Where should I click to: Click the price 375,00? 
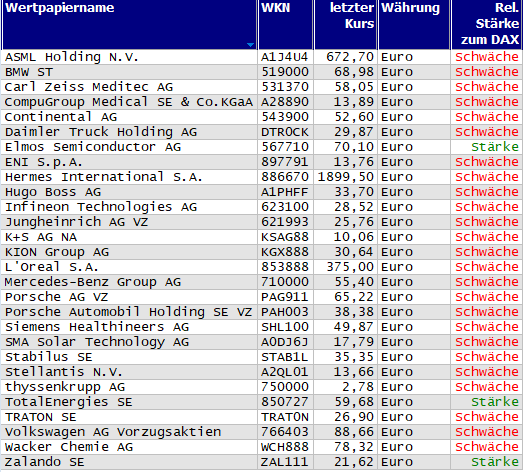350,267
